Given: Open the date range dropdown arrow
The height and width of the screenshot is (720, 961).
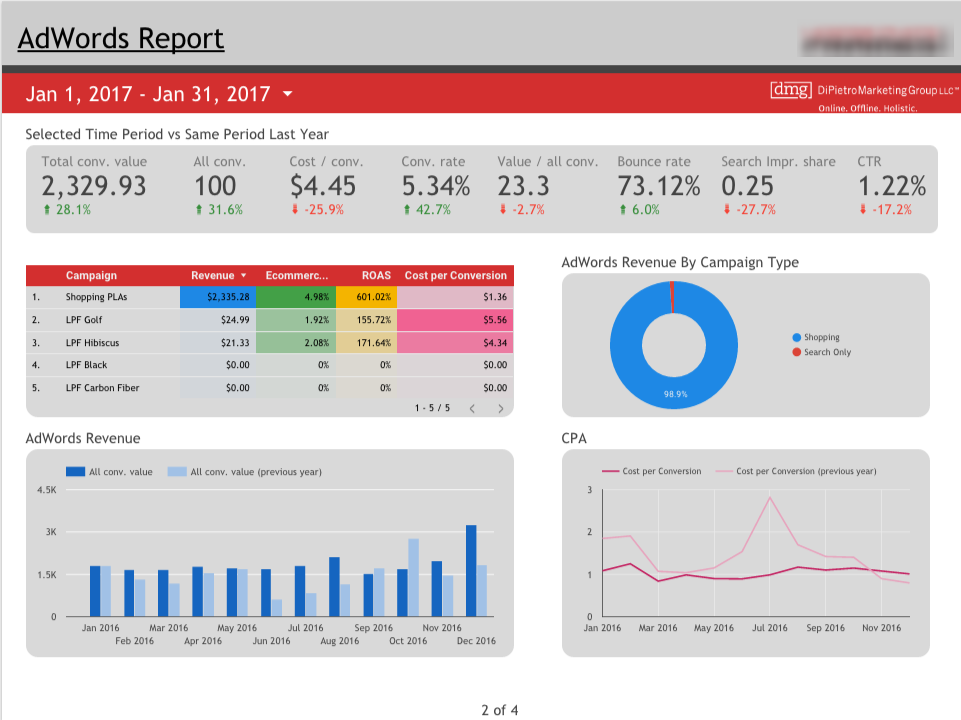Looking at the screenshot, I should (288, 95).
